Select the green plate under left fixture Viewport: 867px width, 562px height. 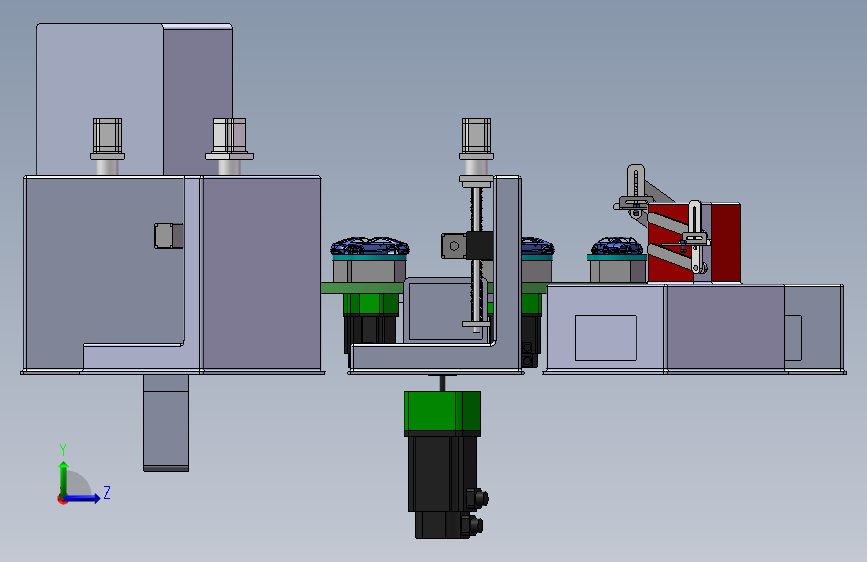tap(362, 288)
